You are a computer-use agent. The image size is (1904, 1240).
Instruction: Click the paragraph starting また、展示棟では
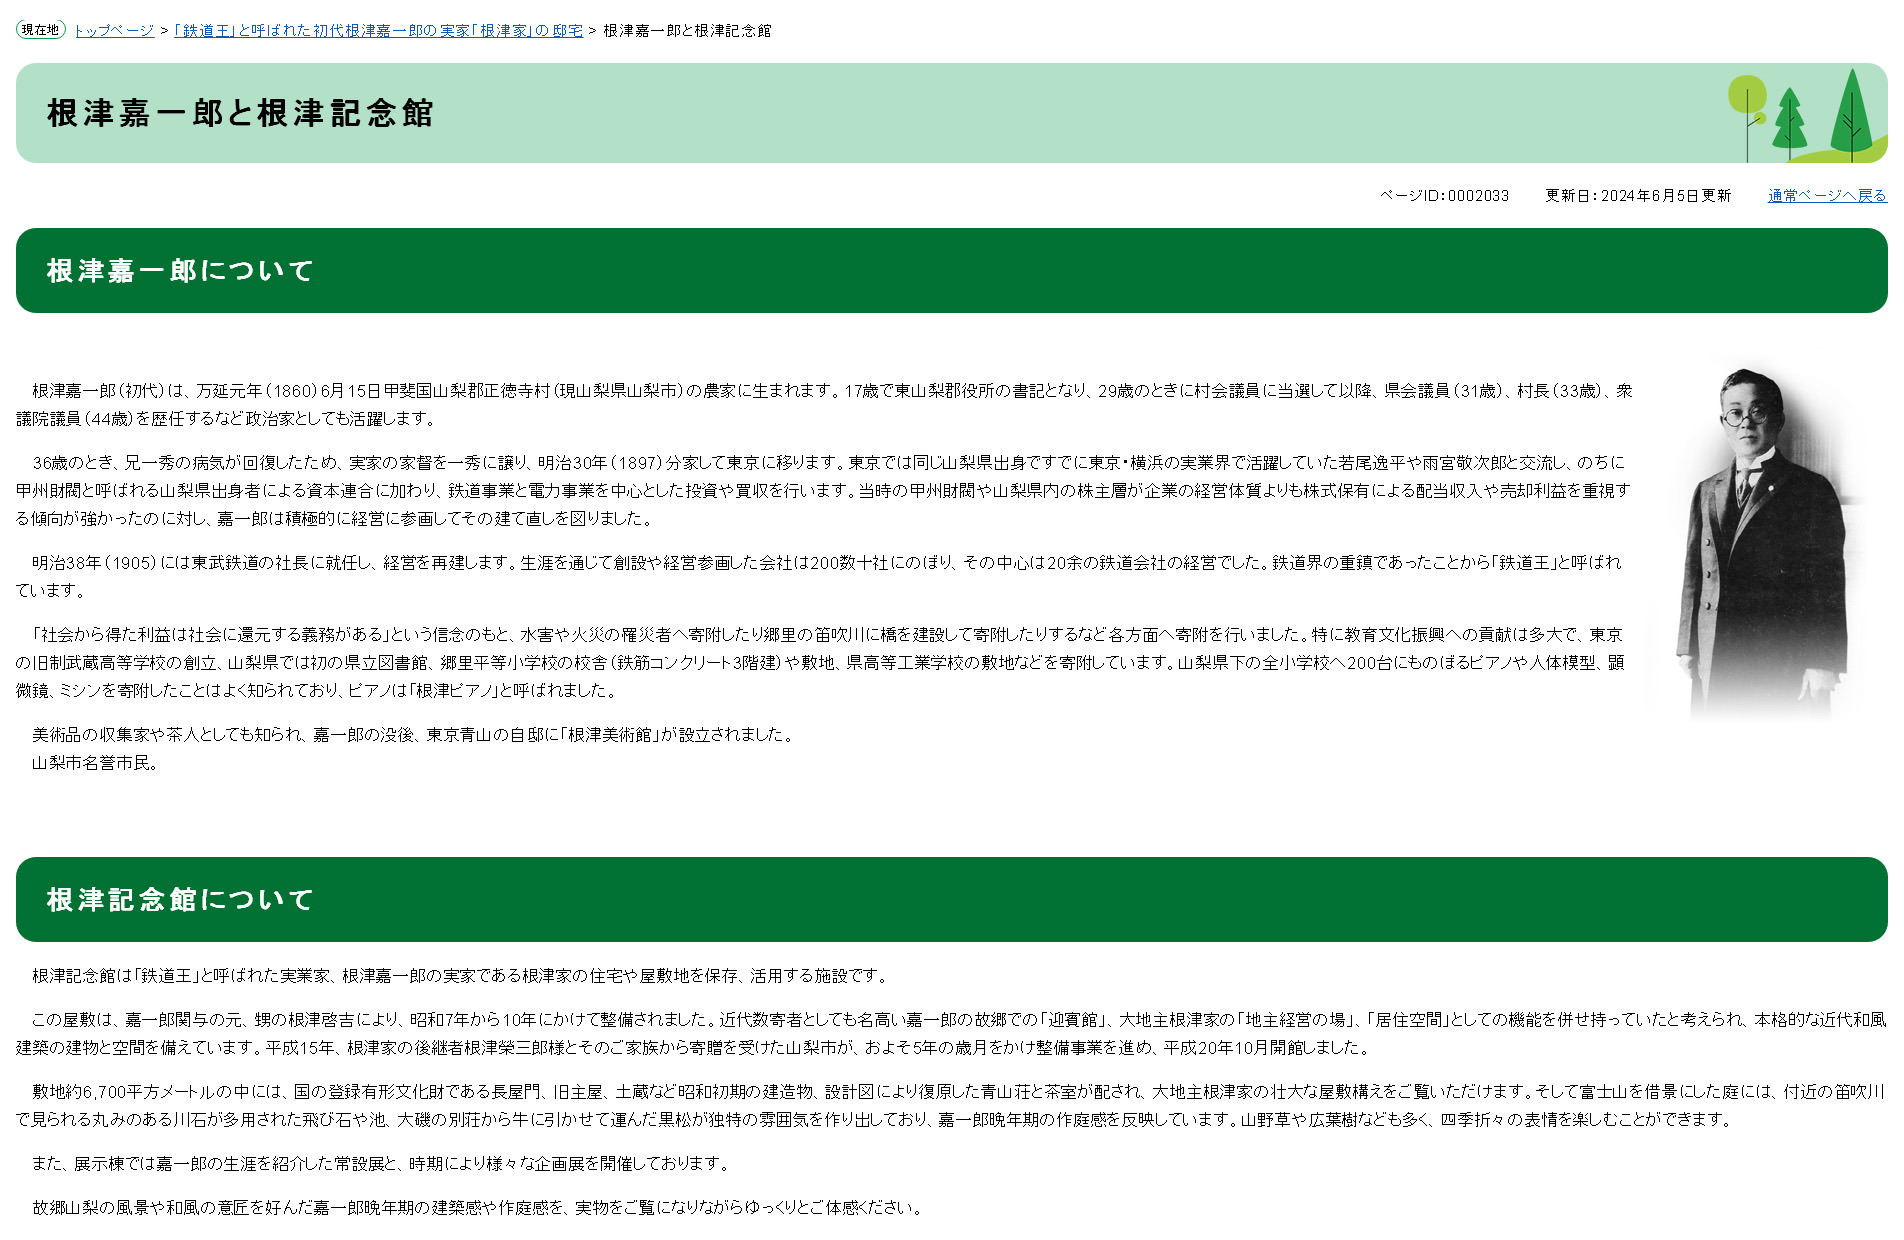[382, 1164]
